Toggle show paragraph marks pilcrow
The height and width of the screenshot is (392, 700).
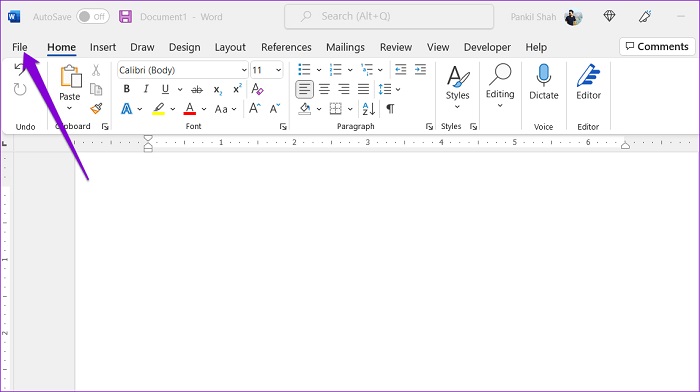coord(390,108)
